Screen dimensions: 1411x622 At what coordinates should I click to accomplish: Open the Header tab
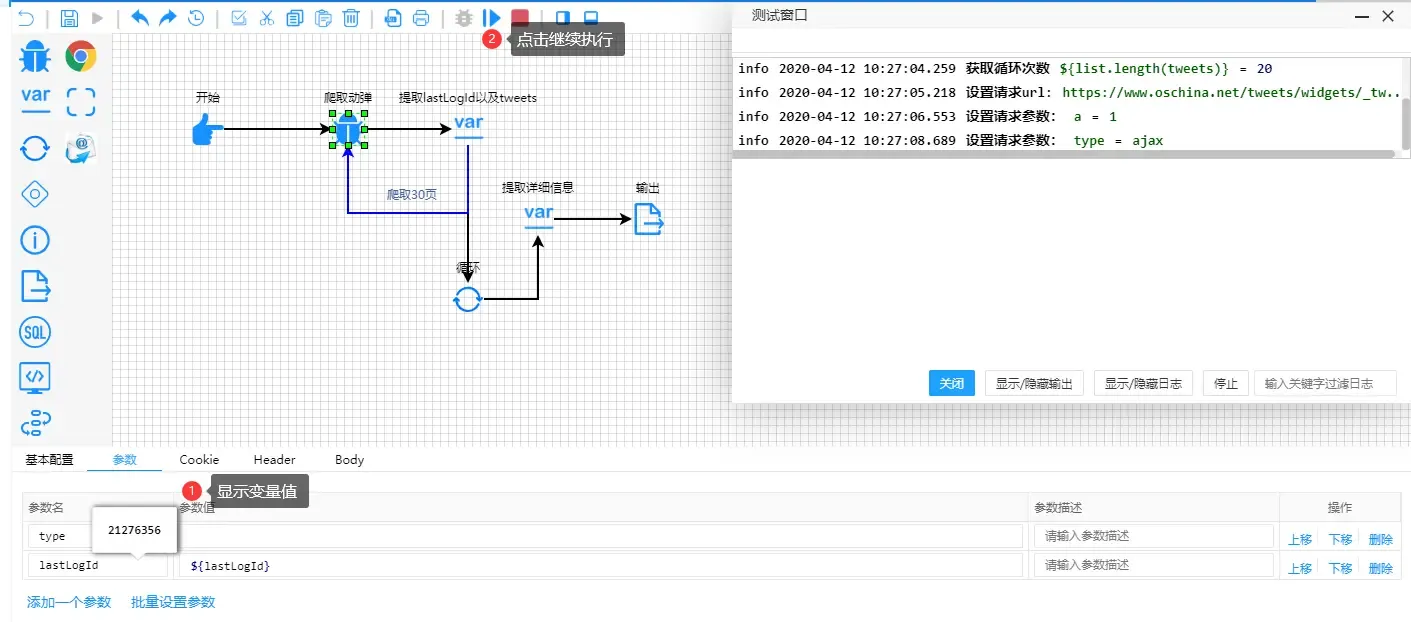click(274, 460)
